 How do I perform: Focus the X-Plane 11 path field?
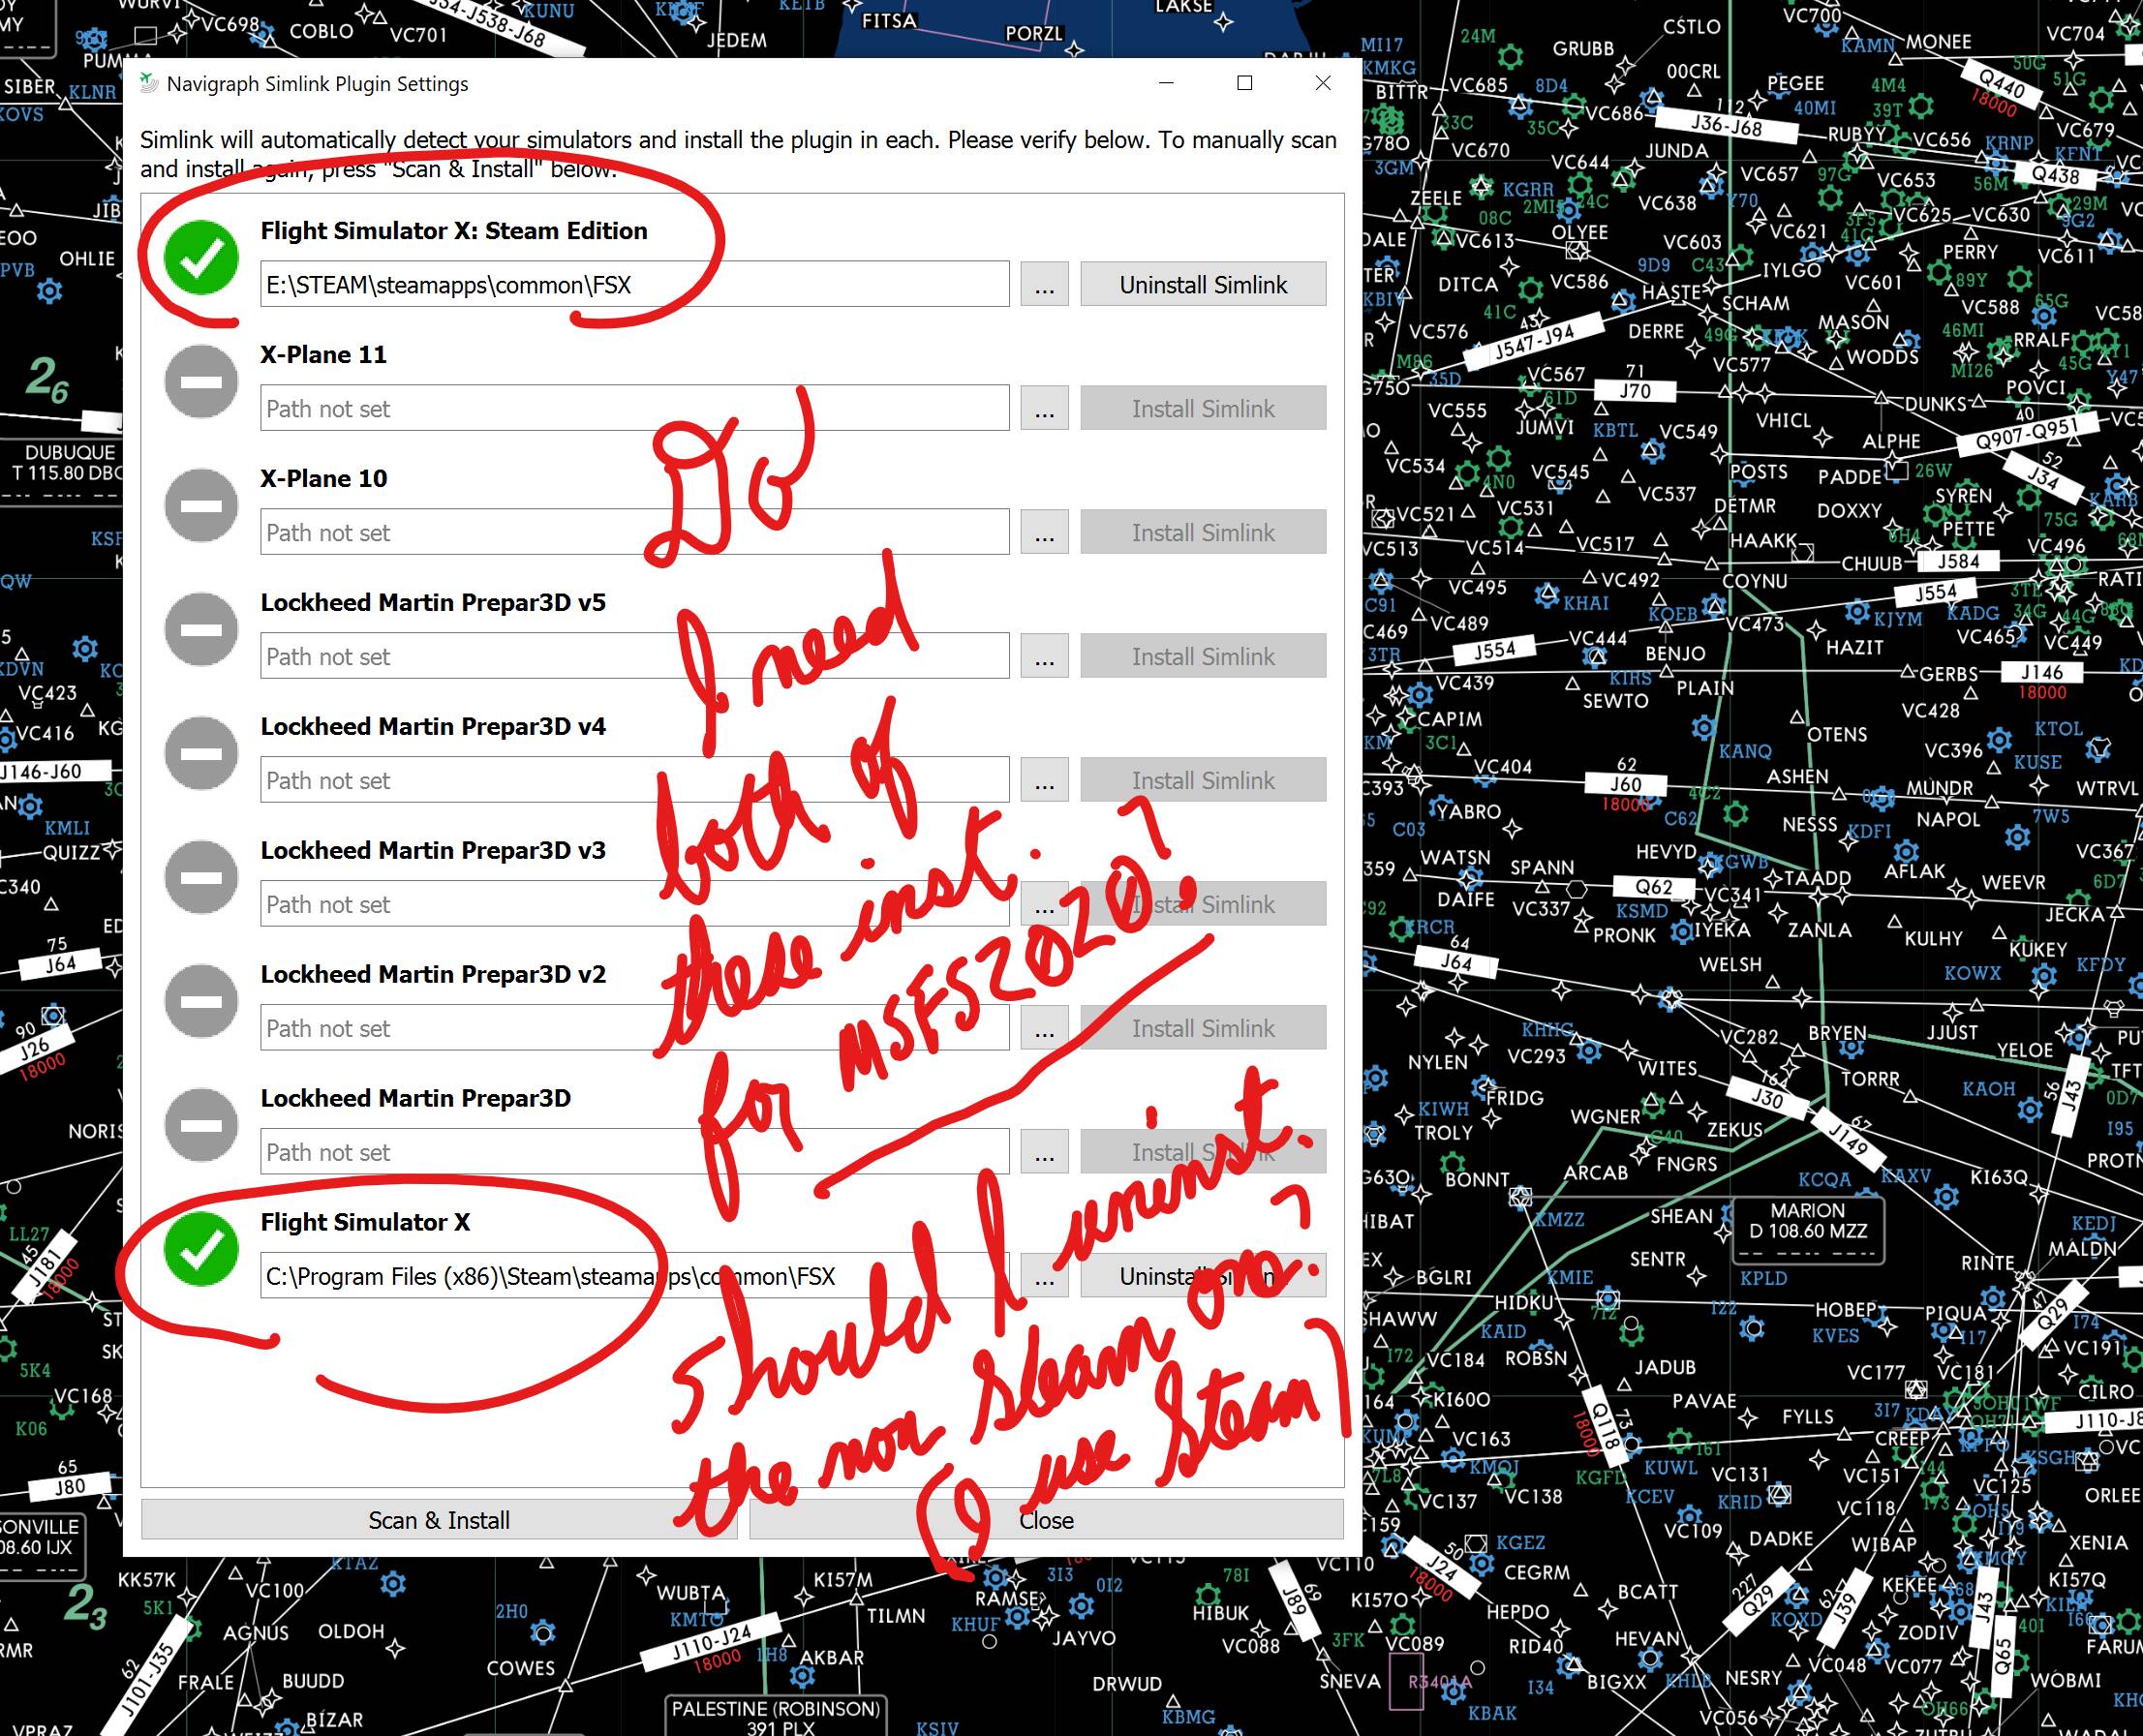point(635,409)
